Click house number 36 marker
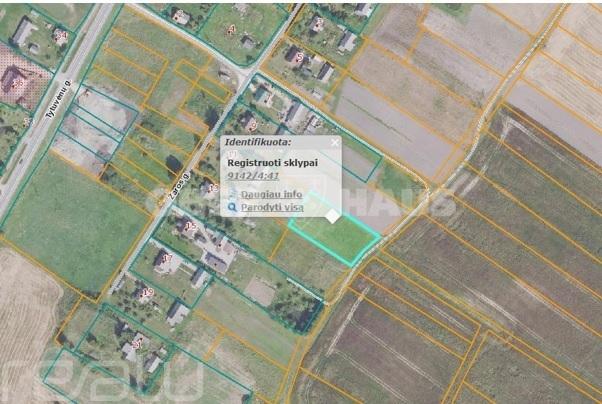 coord(18,83)
